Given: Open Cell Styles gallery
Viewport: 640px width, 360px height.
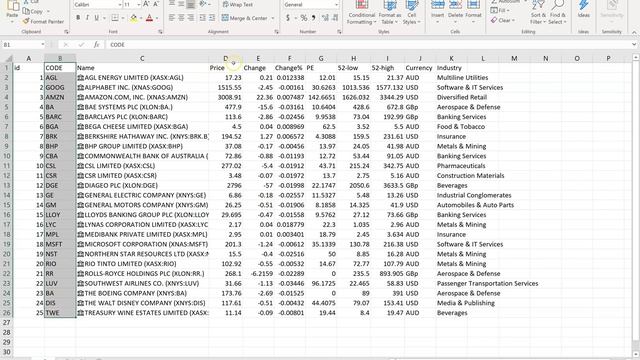Looking at the screenshot, I should 411,12.
